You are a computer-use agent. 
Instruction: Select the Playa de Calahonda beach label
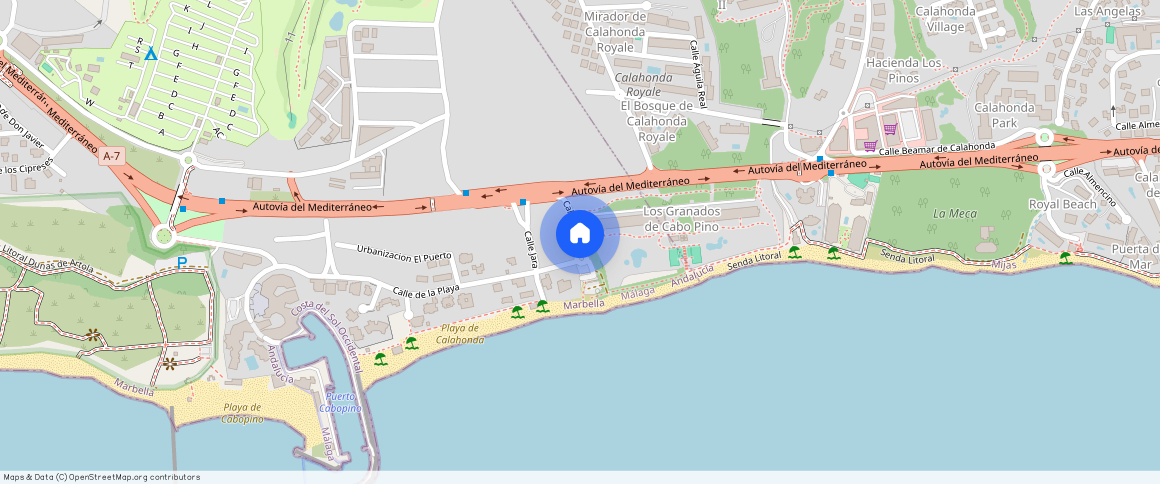click(x=460, y=334)
